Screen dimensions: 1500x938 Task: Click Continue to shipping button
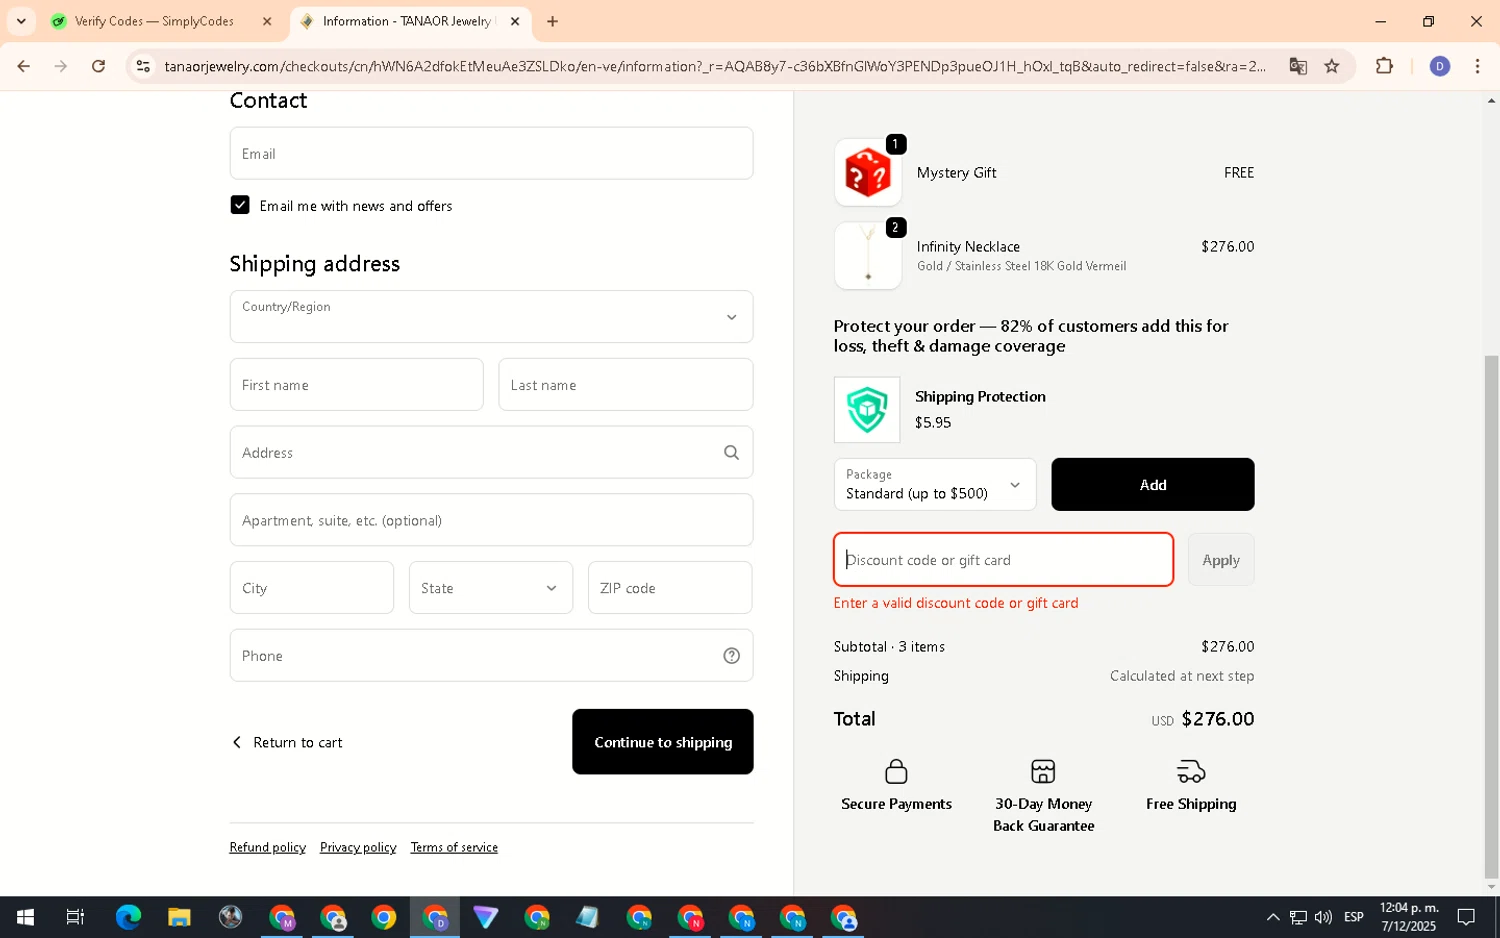tap(663, 742)
